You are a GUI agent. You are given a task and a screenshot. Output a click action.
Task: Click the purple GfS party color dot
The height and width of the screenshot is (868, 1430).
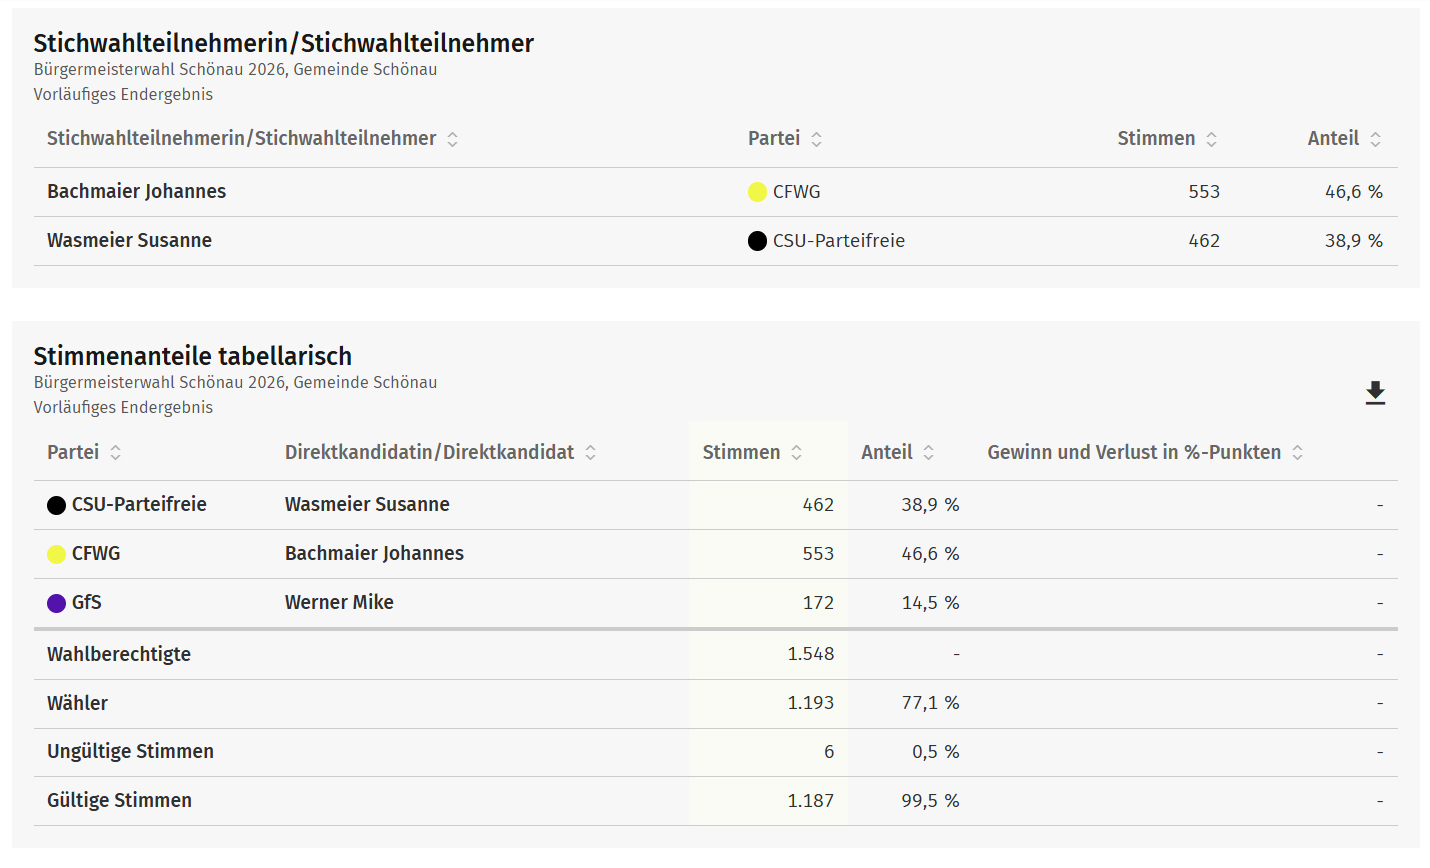tap(56, 603)
